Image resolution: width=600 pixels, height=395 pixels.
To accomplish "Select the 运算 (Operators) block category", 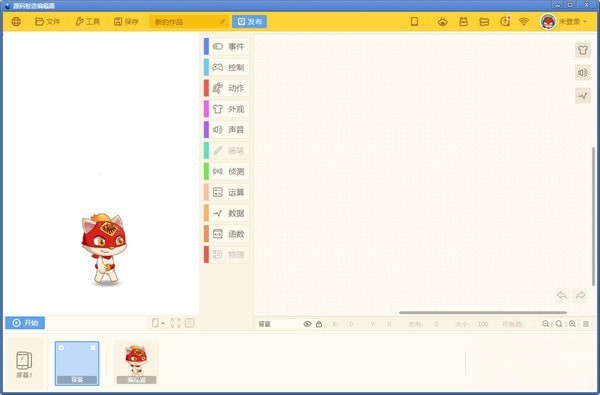I will tap(227, 192).
